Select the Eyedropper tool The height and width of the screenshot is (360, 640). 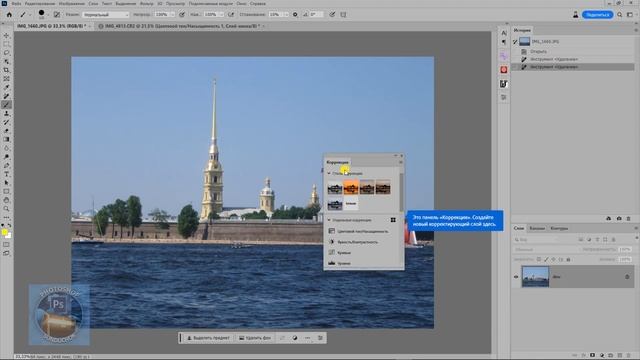(x=6, y=87)
